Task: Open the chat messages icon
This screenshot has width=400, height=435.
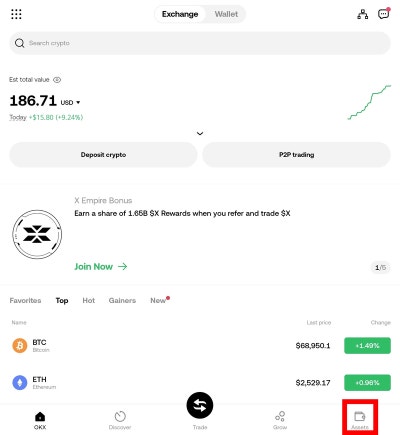Action: click(383, 14)
